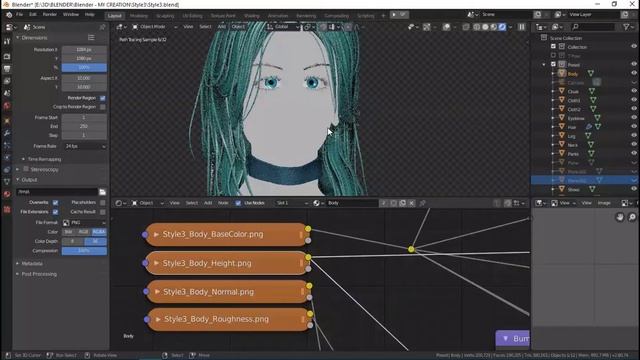Screen dimensions: 640x360
Task: Open the Edit menu
Action: [x=33, y=14]
